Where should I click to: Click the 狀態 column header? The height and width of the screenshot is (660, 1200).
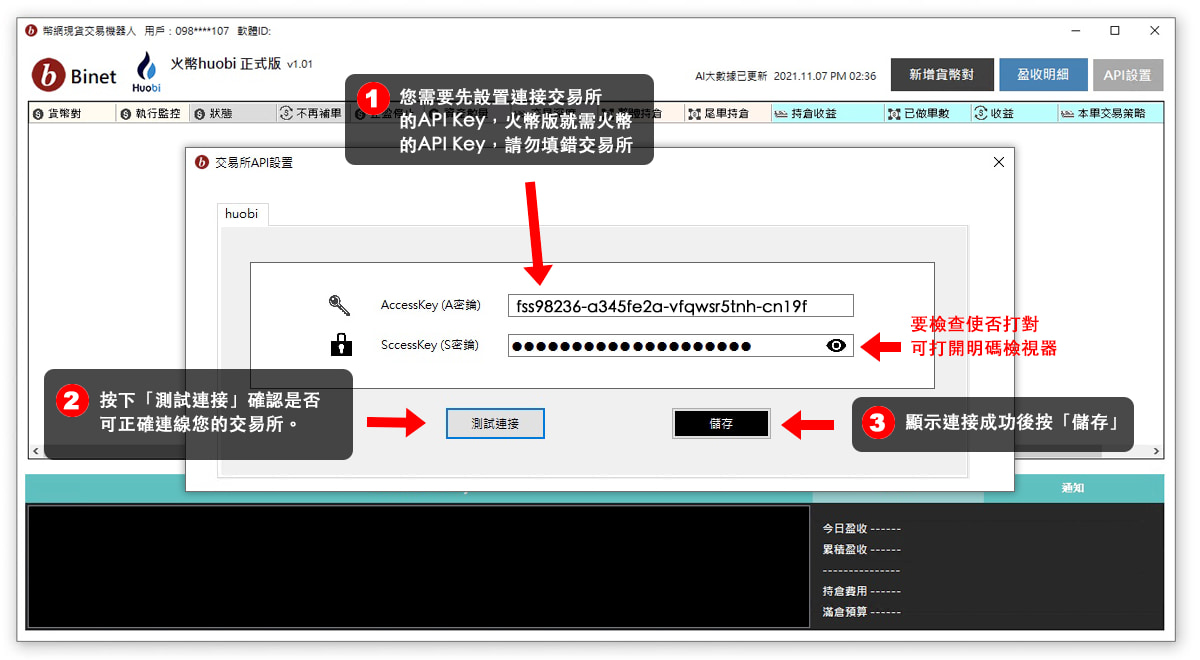point(233,114)
